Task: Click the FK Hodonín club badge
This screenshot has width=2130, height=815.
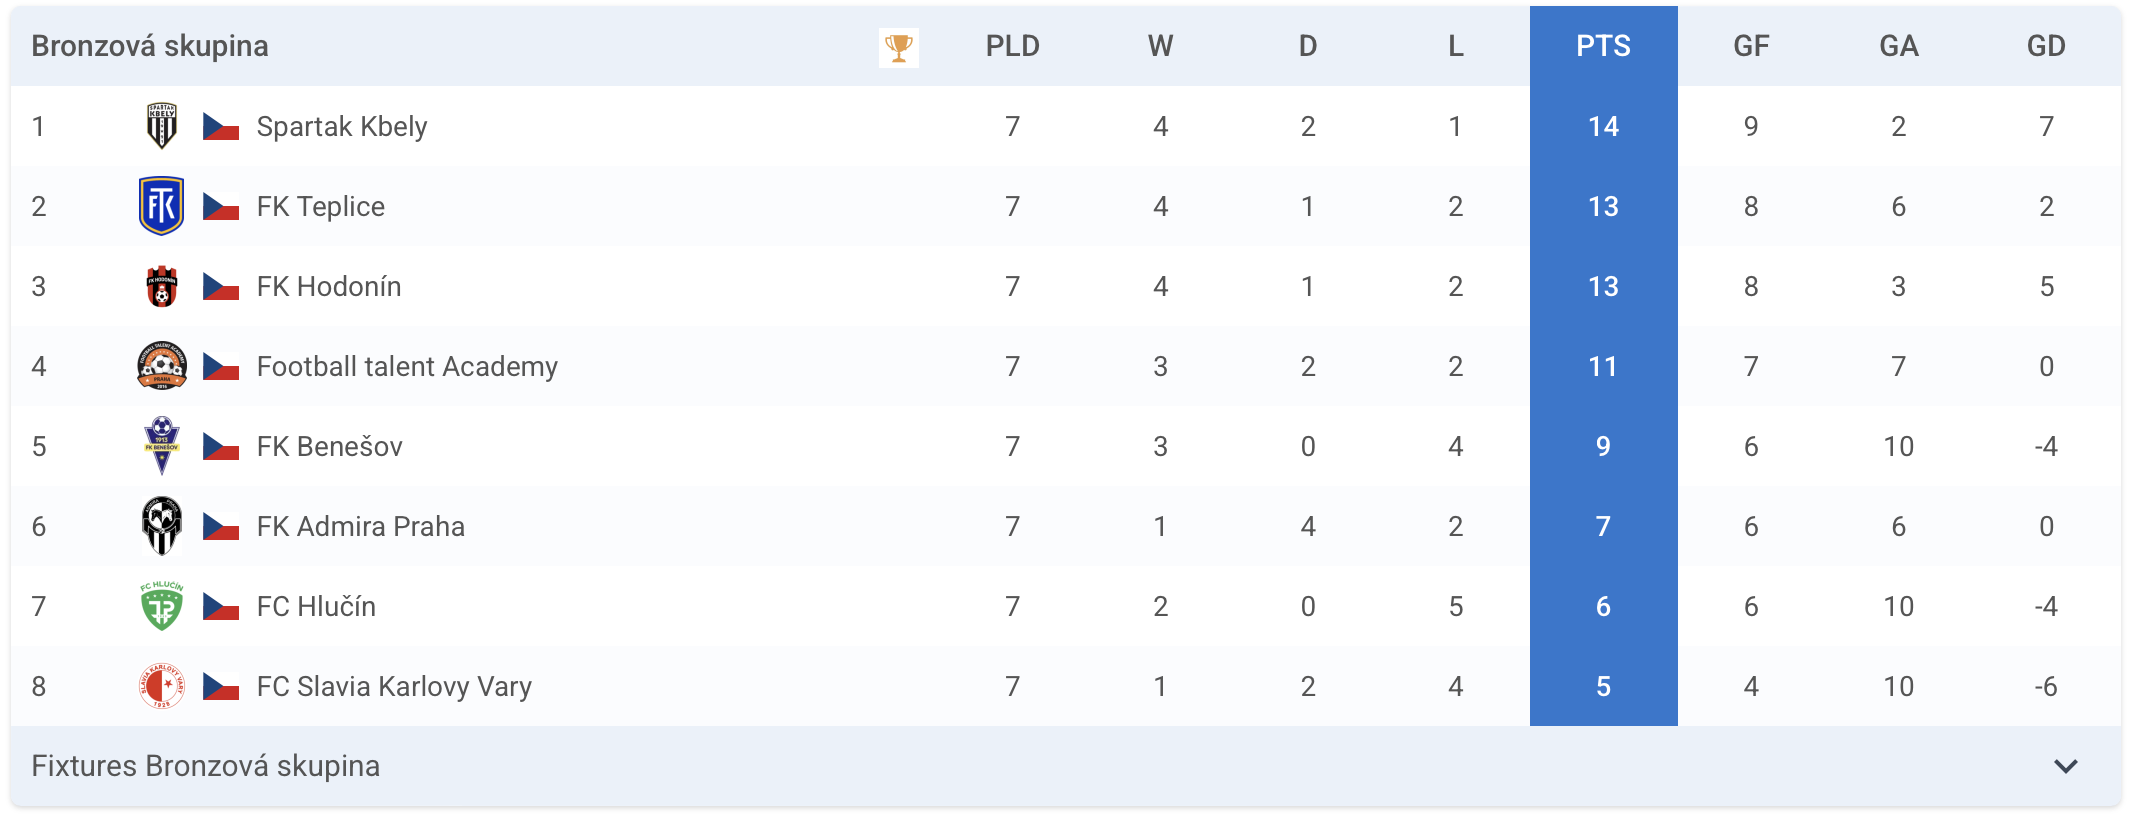Action: (x=161, y=286)
